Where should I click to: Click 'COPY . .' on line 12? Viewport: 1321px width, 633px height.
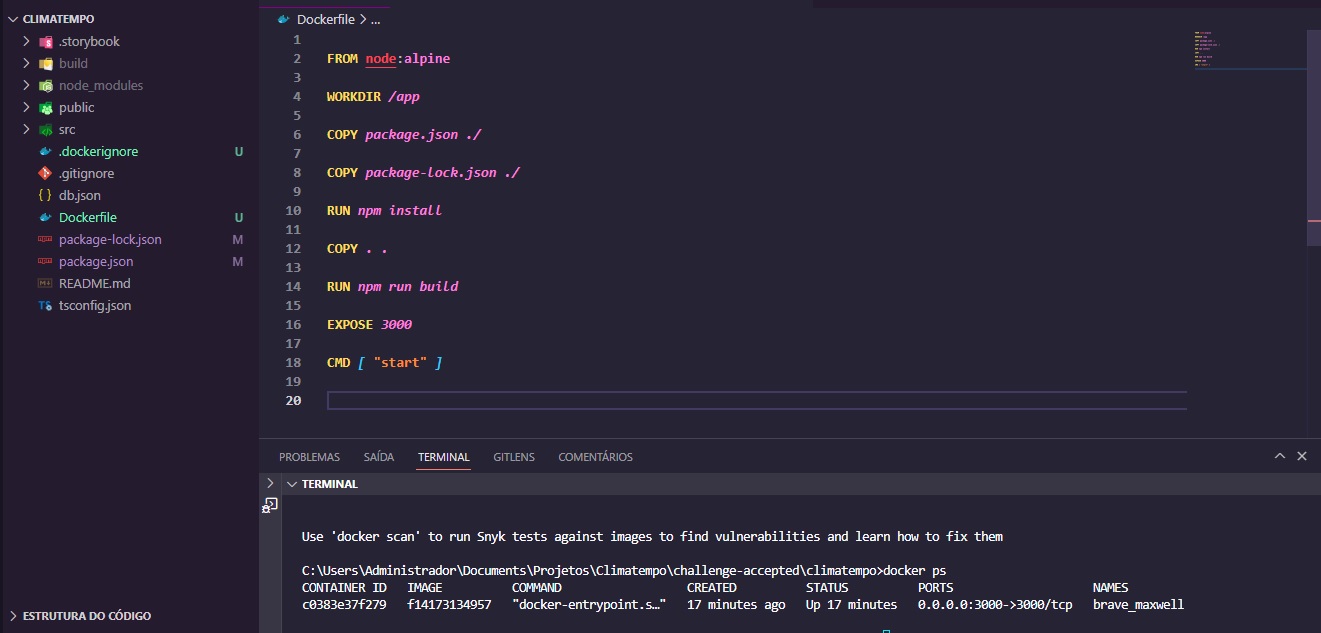pyautogui.click(x=357, y=249)
